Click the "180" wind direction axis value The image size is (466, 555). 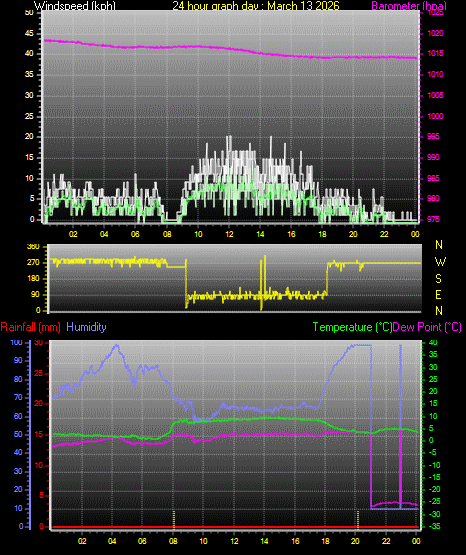(x=34, y=279)
